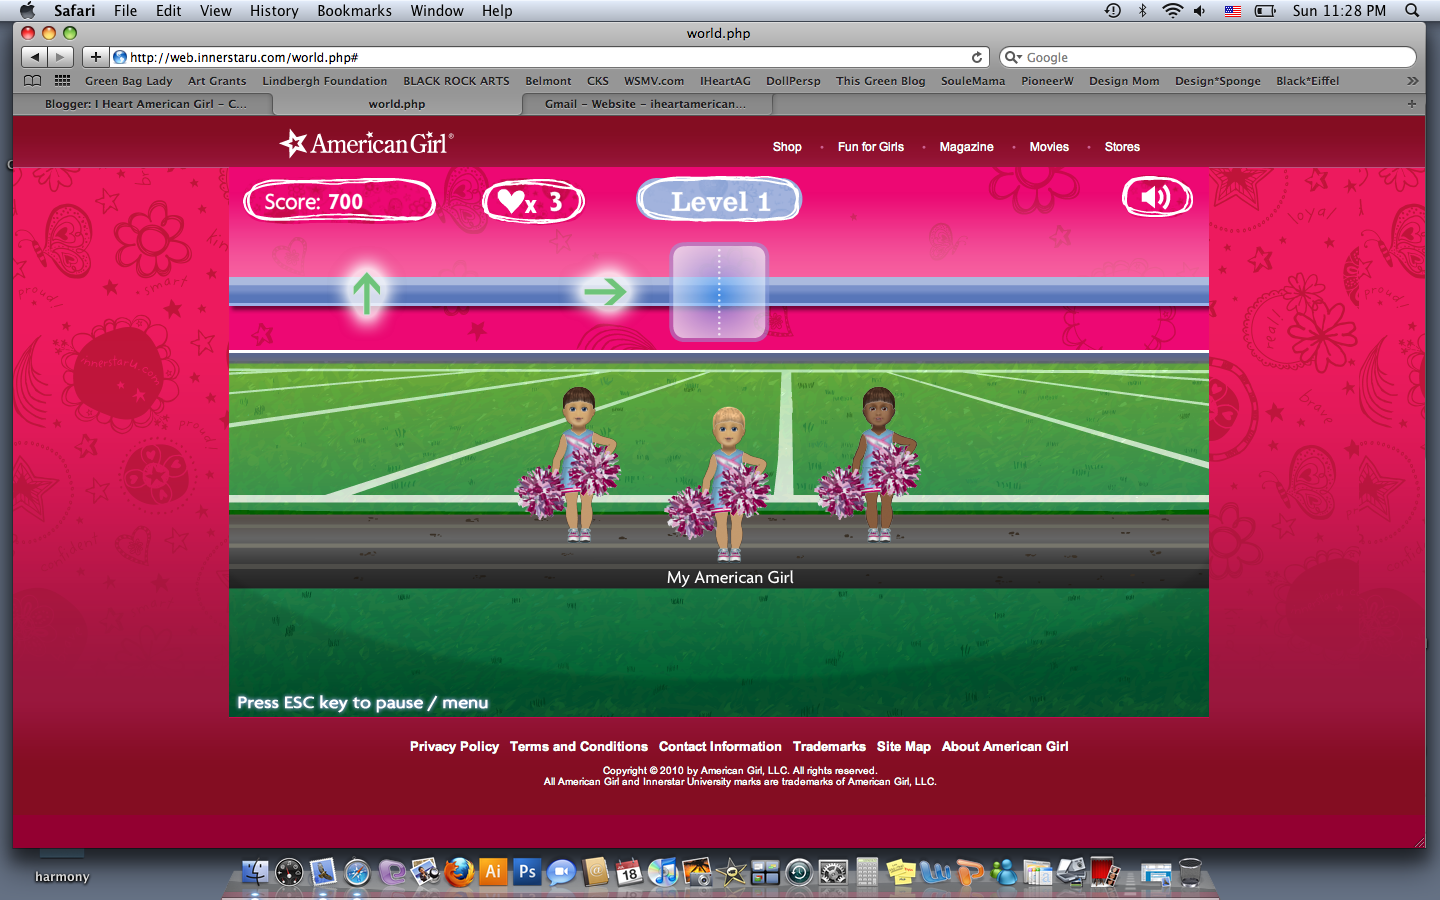The image size is (1440, 900).
Task: Open the History menu
Action: tap(274, 10)
